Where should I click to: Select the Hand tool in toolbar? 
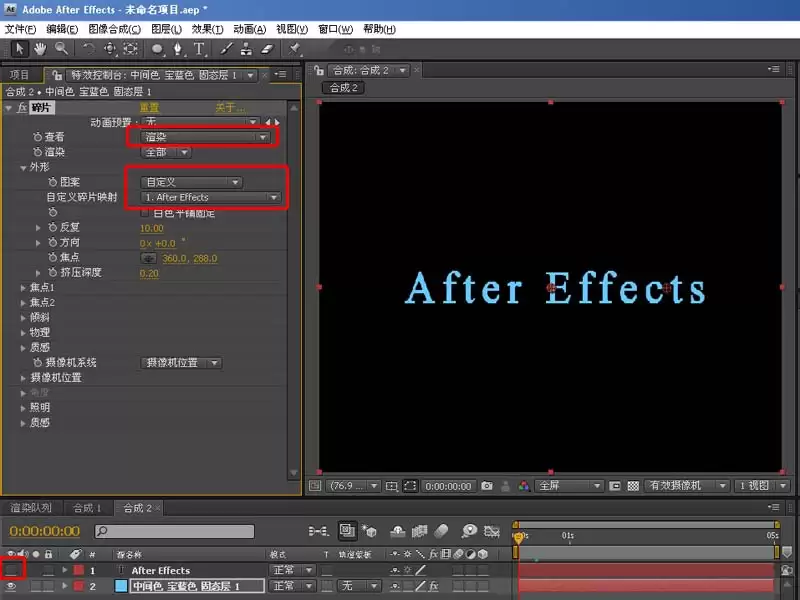click(x=40, y=49)
